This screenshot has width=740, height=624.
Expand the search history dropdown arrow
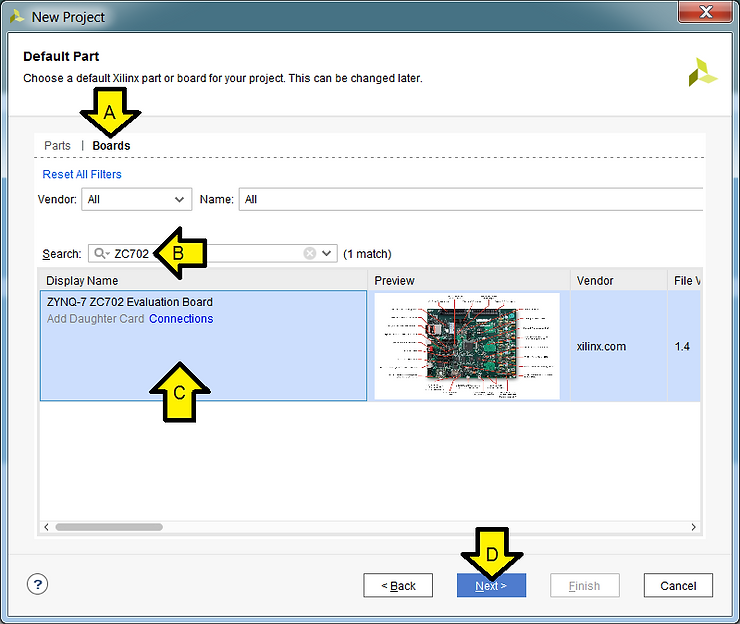pos(327,253)
